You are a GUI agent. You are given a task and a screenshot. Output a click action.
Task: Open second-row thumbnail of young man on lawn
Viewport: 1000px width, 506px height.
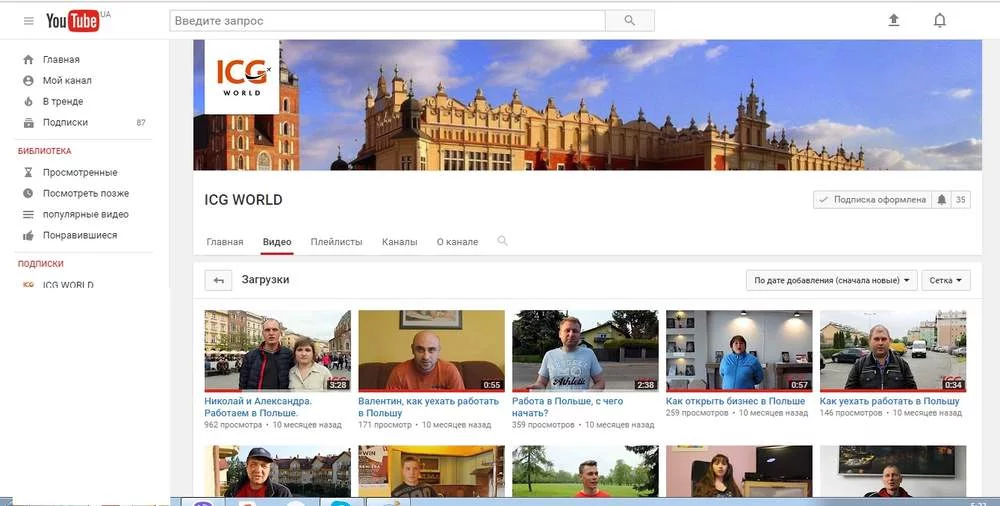pos(585,471)
